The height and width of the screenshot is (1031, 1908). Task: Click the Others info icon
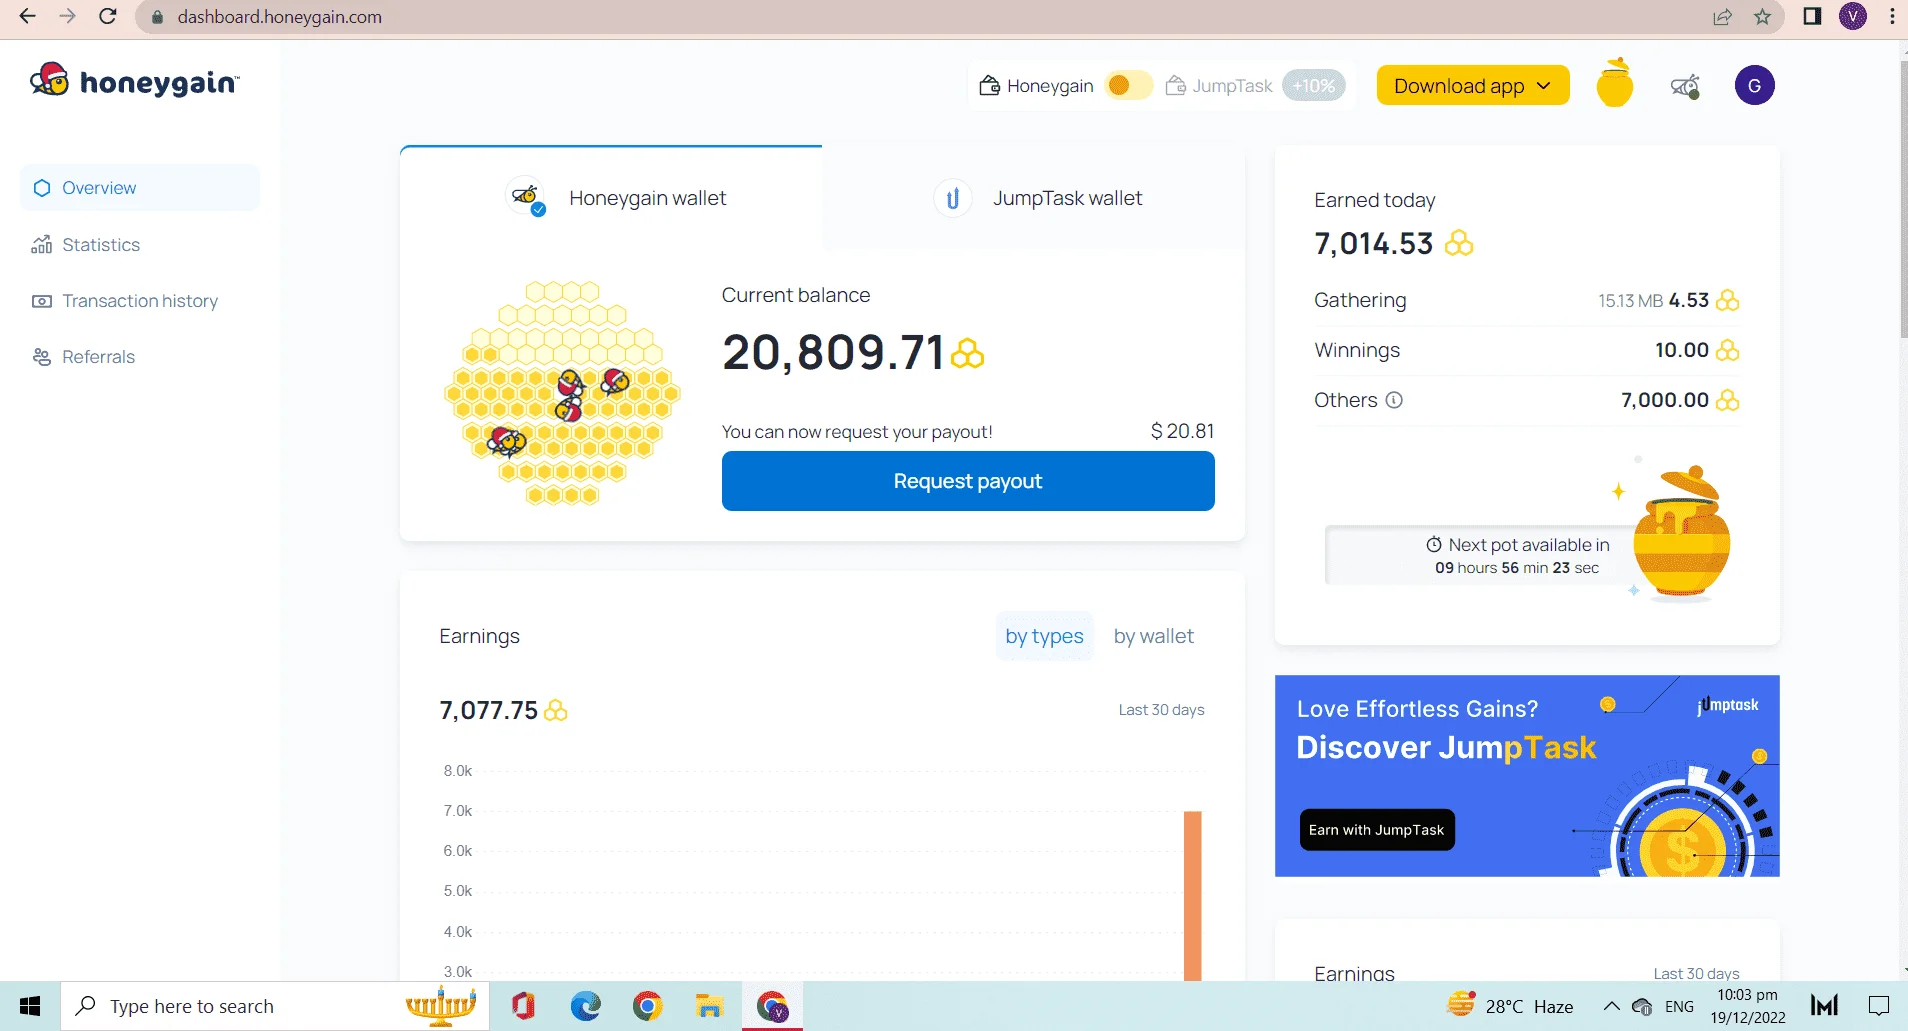point(1394,400)
